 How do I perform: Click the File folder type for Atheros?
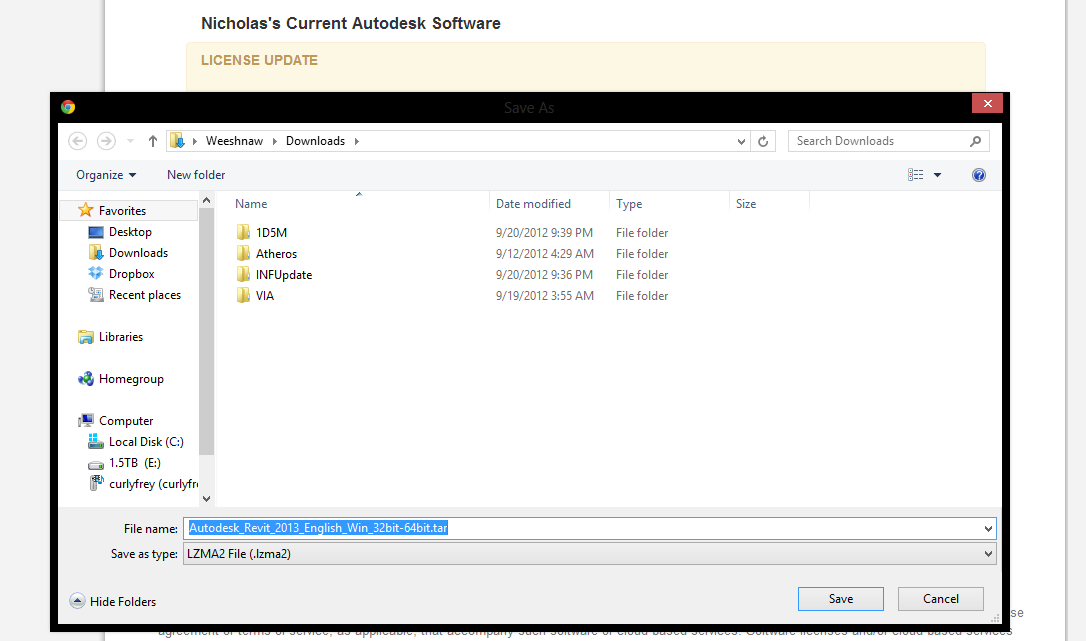642,254
